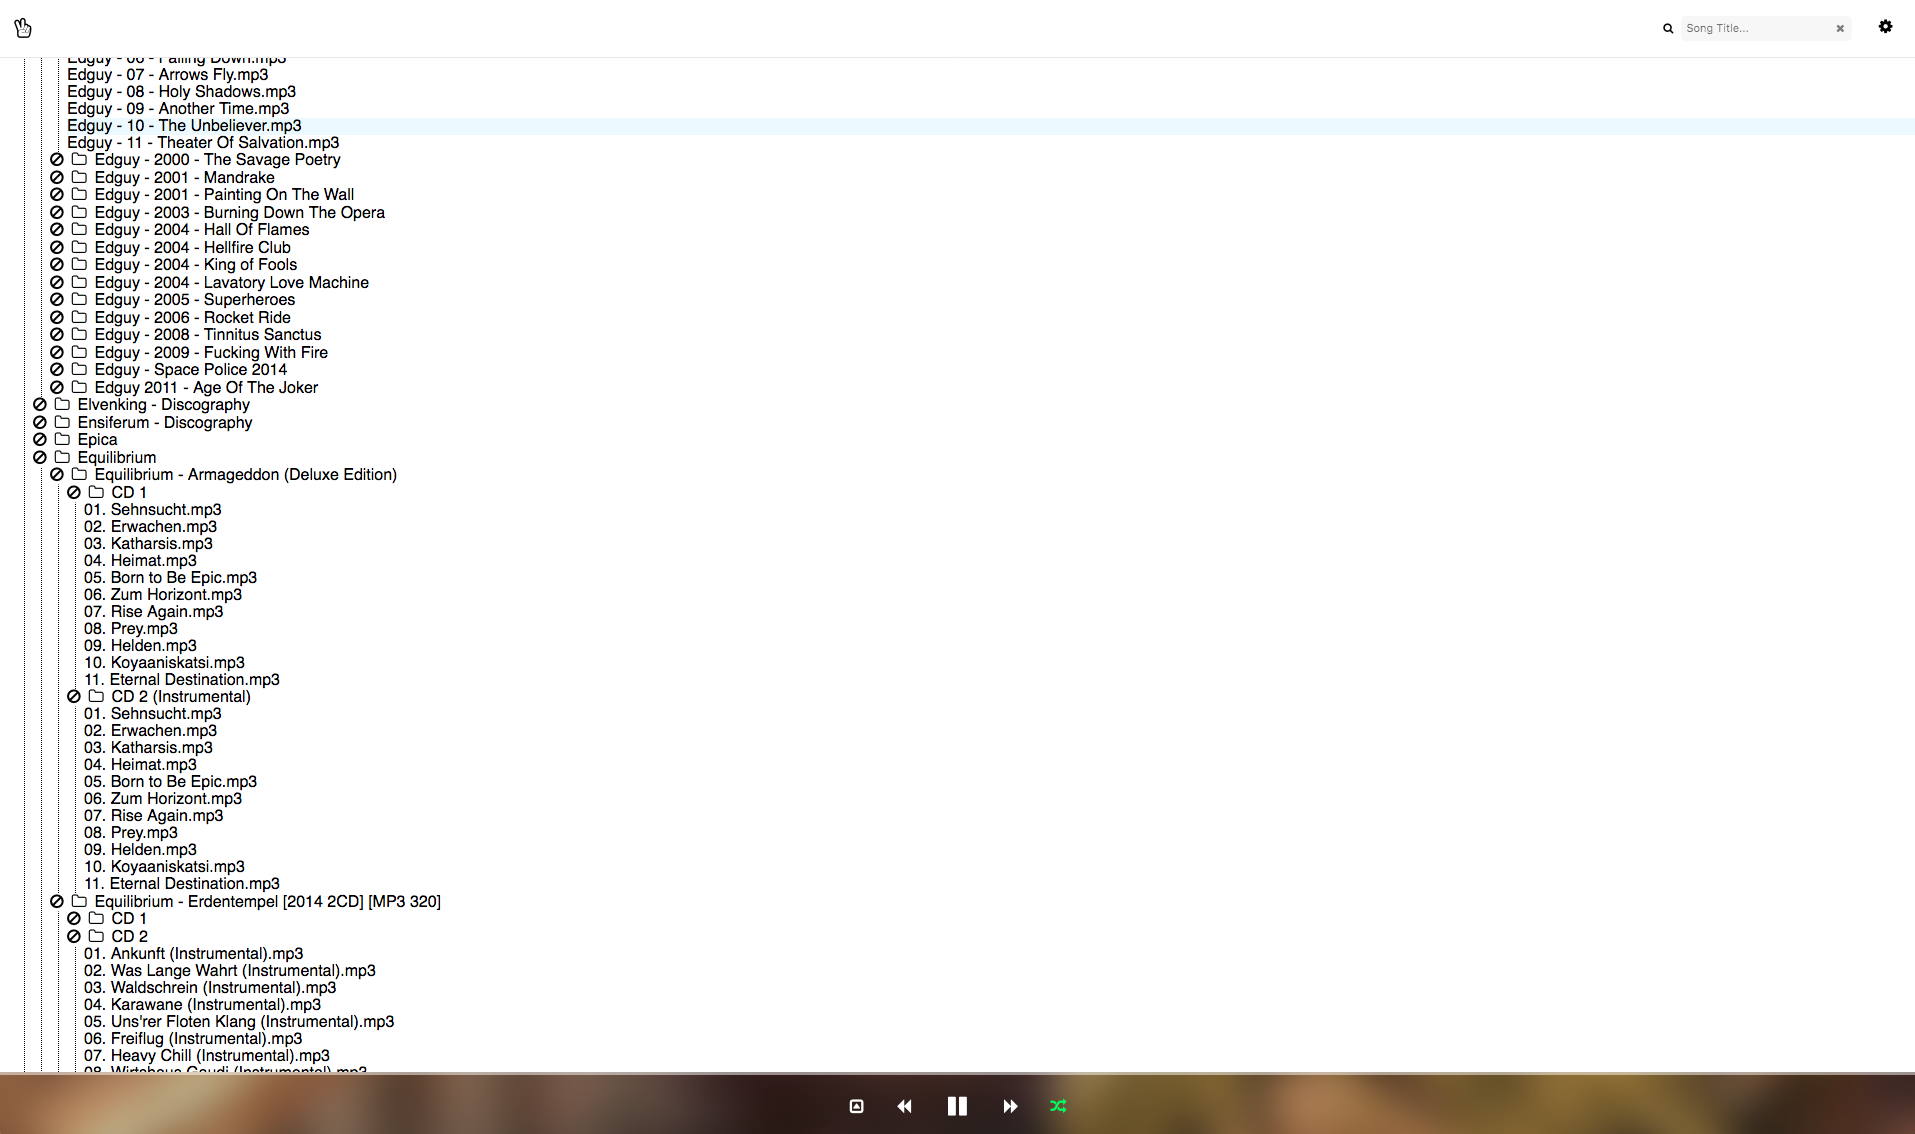This screenshot has height=1134, width=1915.
Task: Skip to the next track
Action: 1010,1106
